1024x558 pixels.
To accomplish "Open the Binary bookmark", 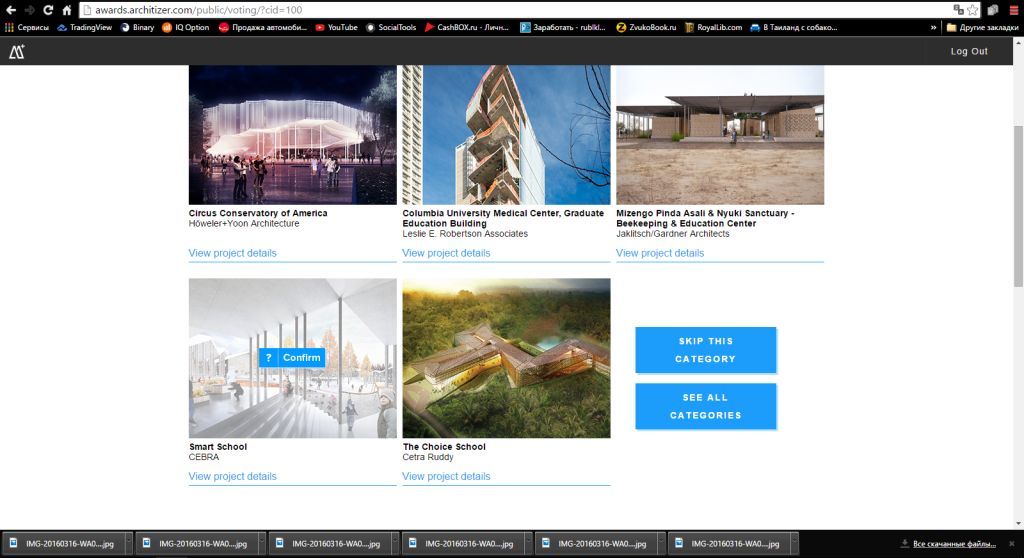I will (137, 27).
